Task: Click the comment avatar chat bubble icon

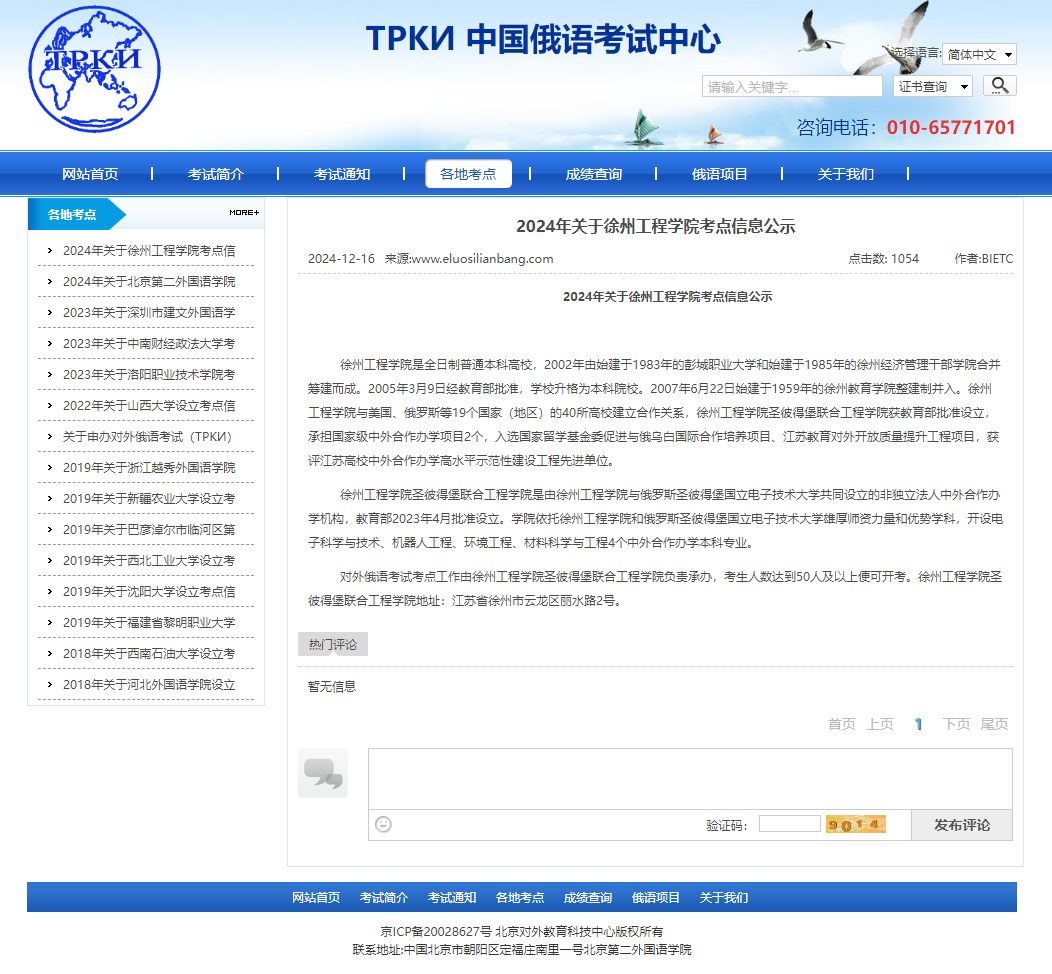Action: pos(322,773)
